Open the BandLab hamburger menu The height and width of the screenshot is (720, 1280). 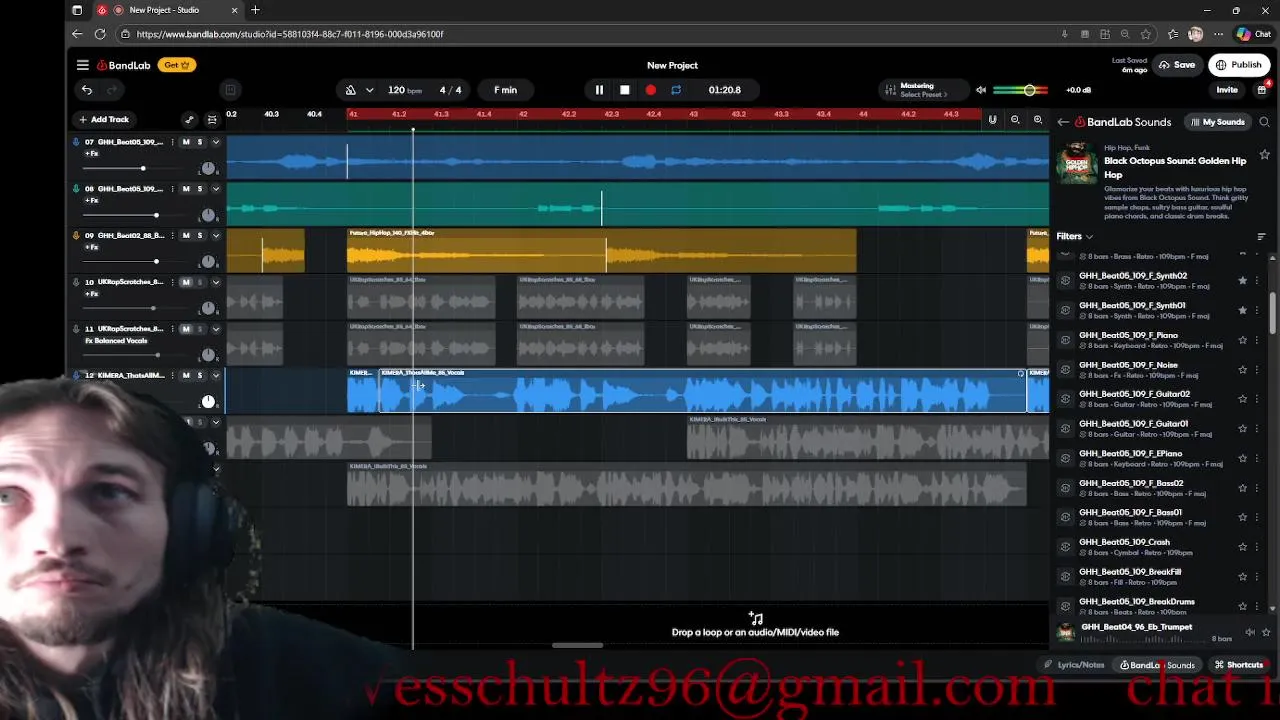[x=83, y=65]
